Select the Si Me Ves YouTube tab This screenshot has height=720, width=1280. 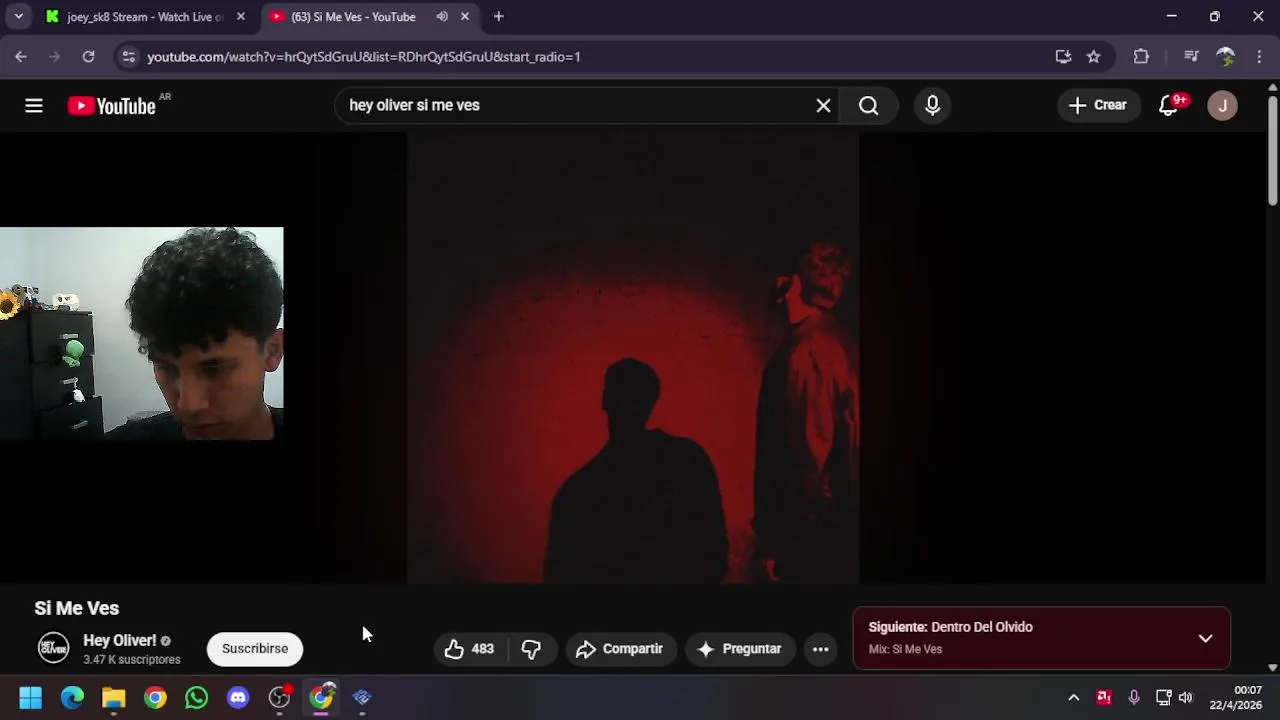click(353, 17)
